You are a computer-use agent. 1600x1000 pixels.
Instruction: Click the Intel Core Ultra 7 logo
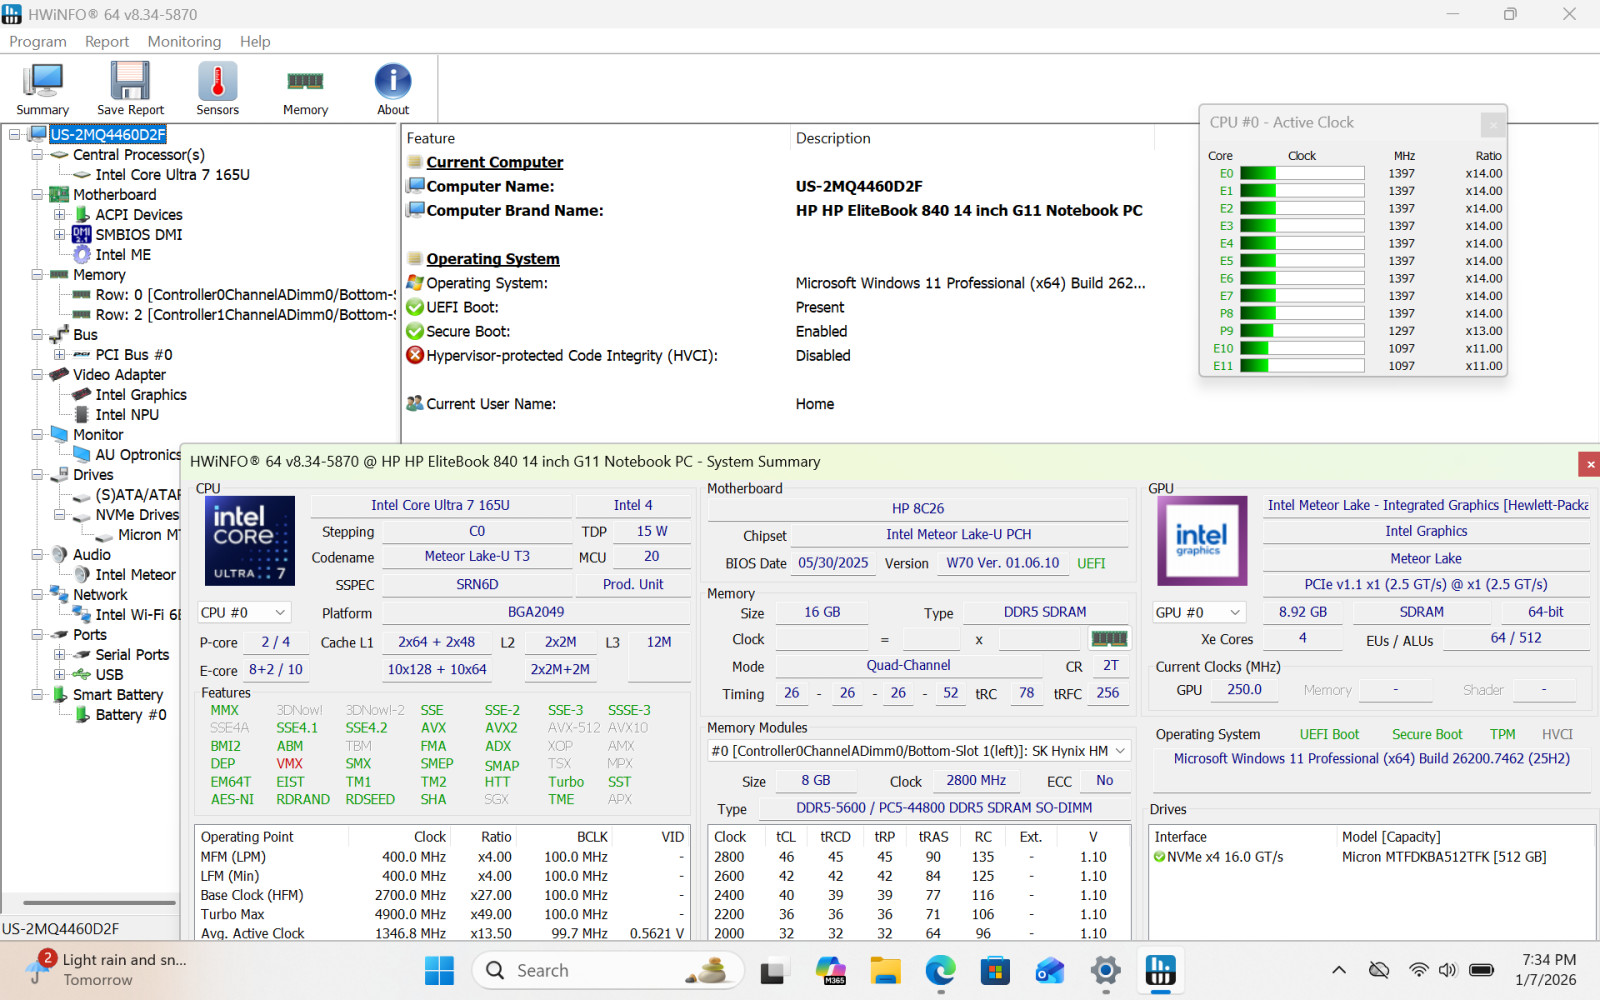click(x=250, y=541)
